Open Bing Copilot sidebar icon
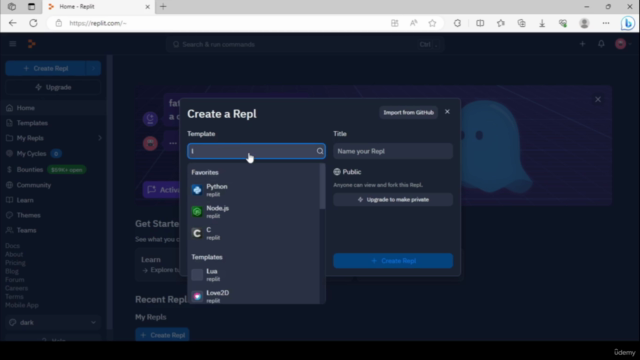This screenshot has height=360, width=640. click(x=627, y=23)
